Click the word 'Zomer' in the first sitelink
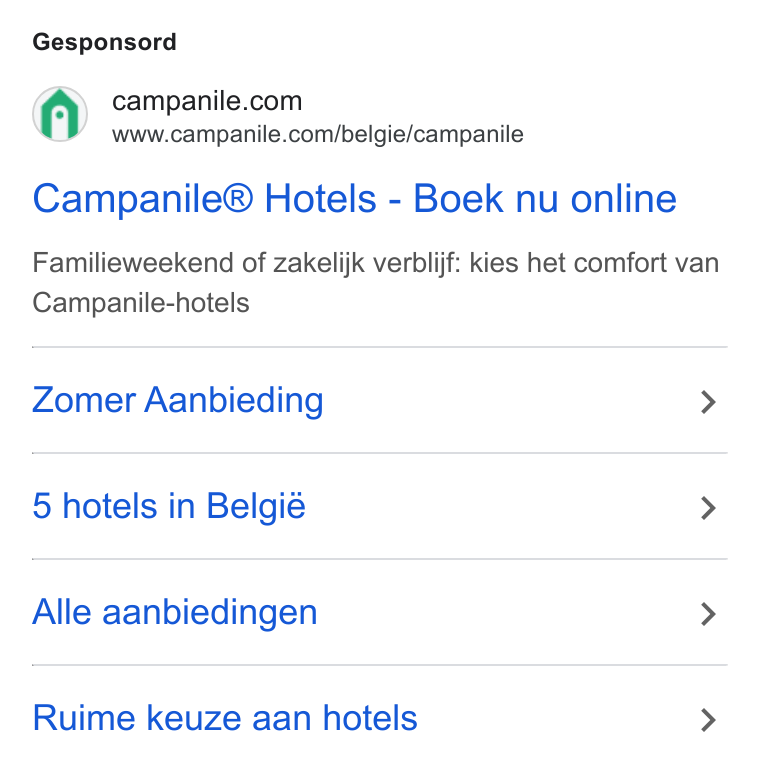The height and width of the screenshot is (770, 760). (x=84, y=401)
